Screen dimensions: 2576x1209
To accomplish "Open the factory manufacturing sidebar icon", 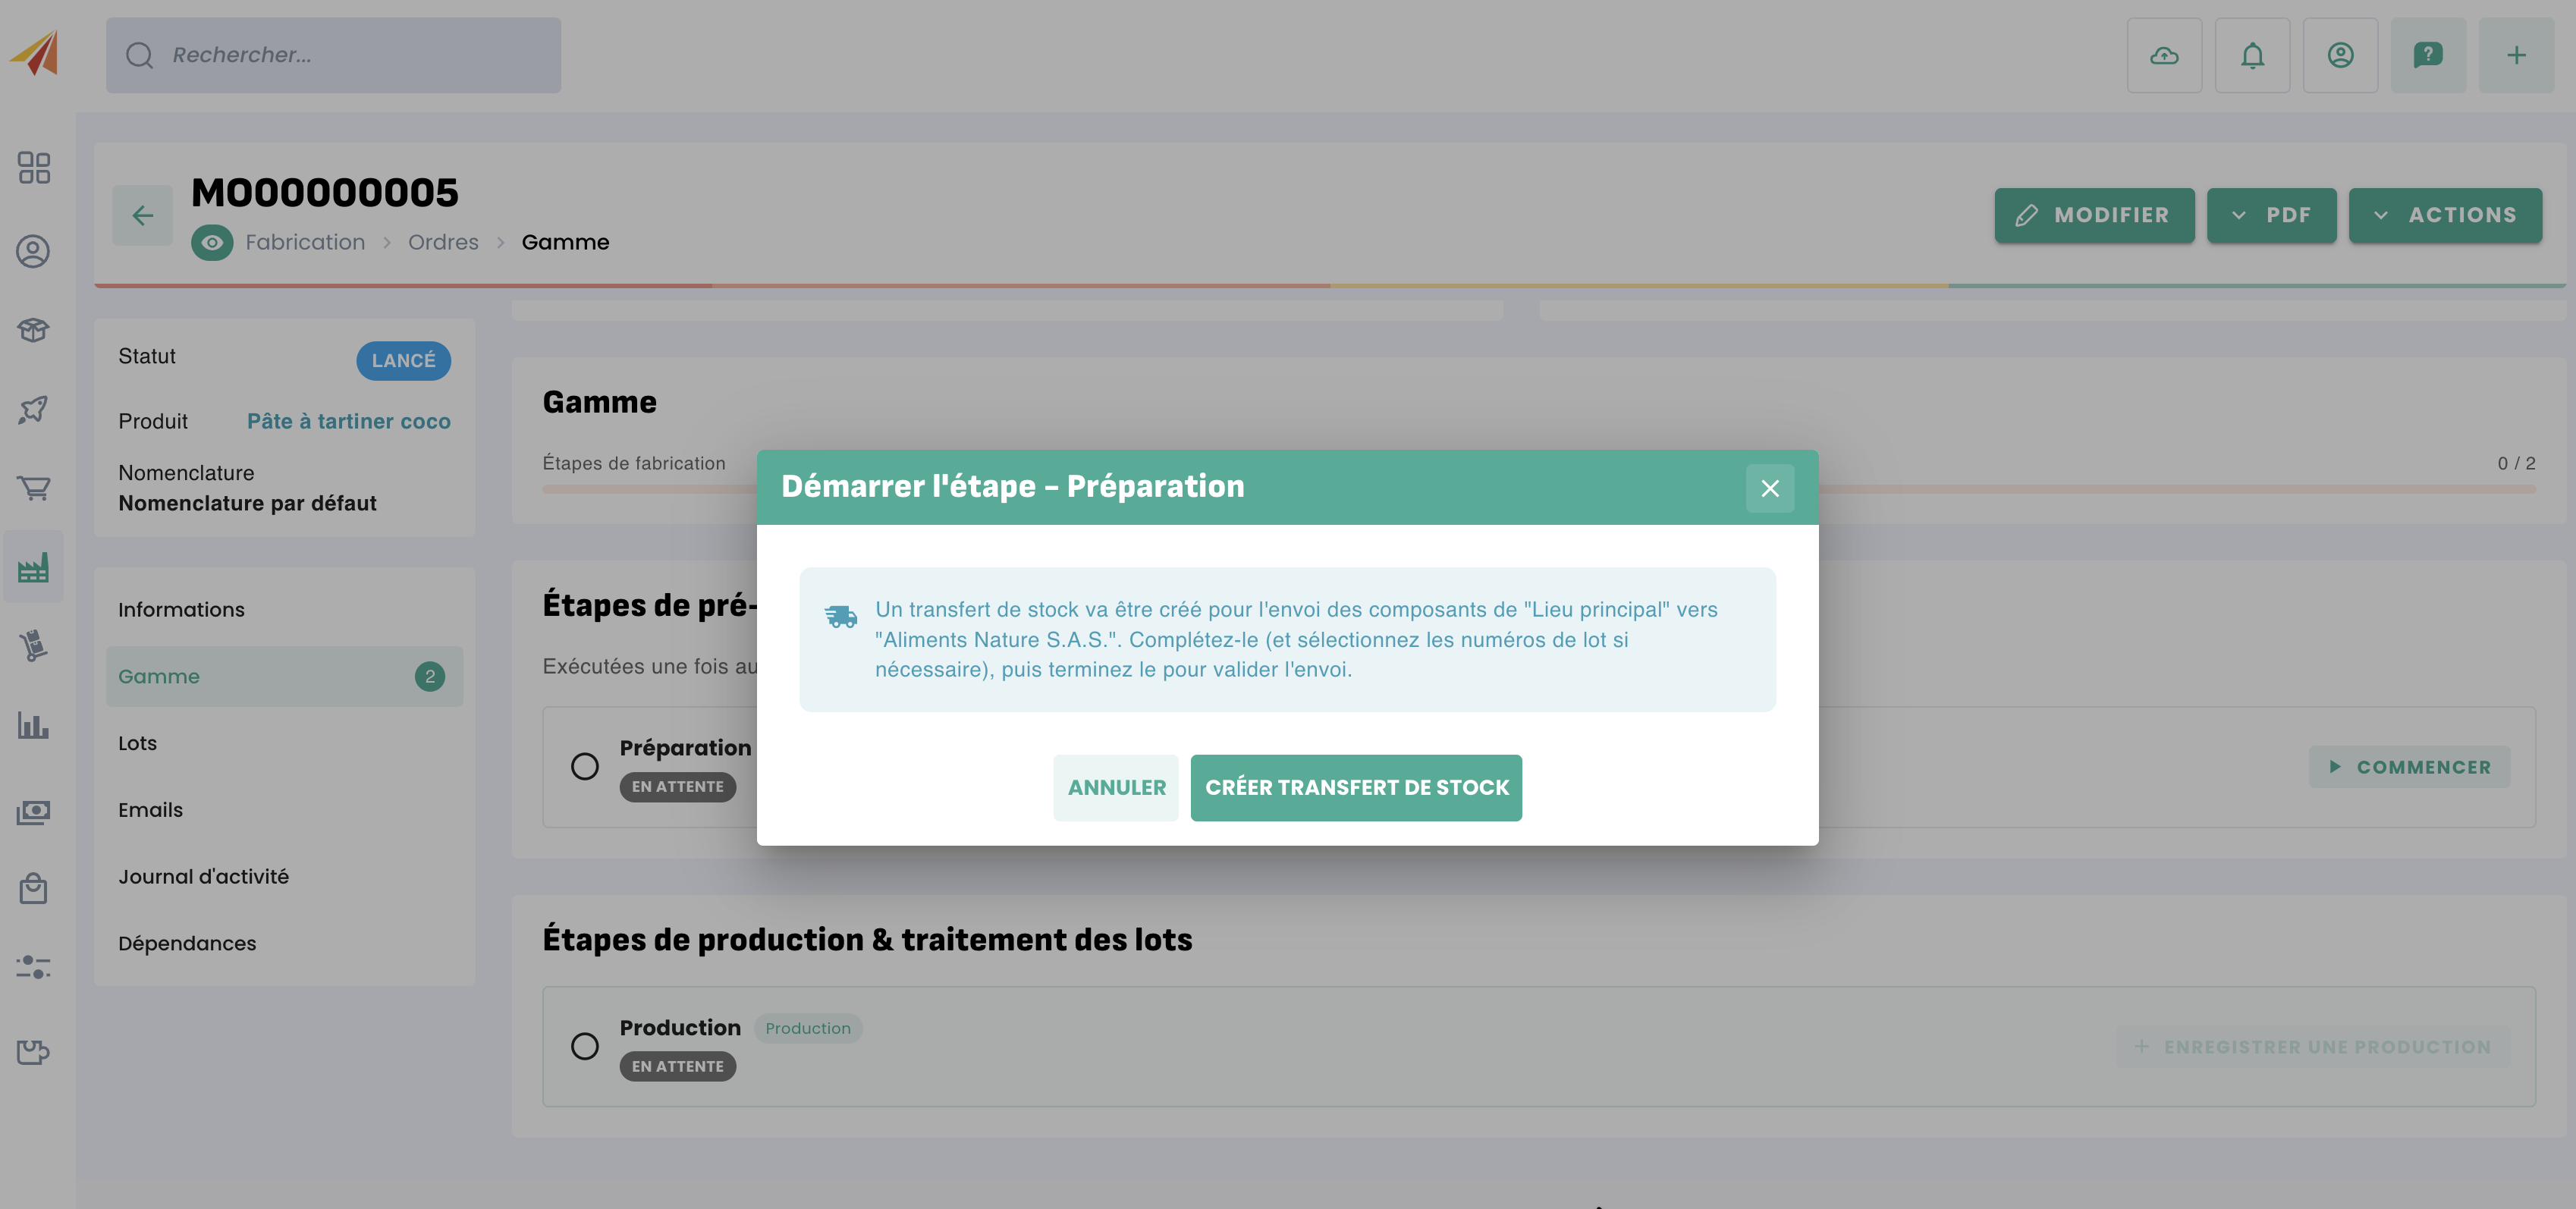I will tap(34, 568).
